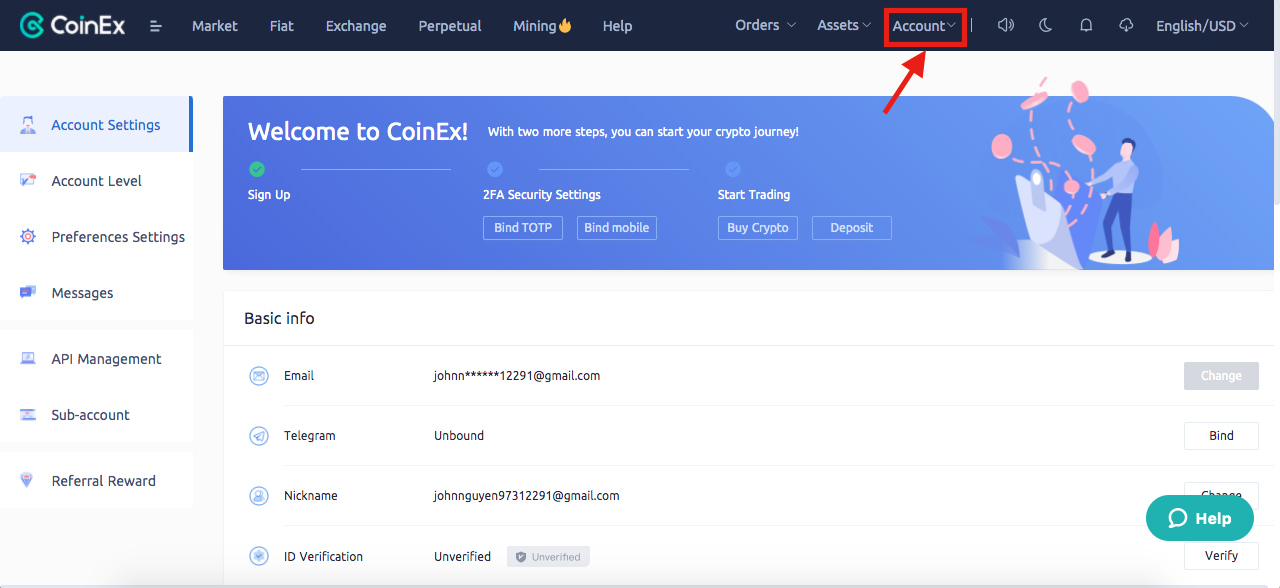This screenshot has height=588, width=1280.
Task: Click the Account Level sidebar icon
Action: coord(28,180)
